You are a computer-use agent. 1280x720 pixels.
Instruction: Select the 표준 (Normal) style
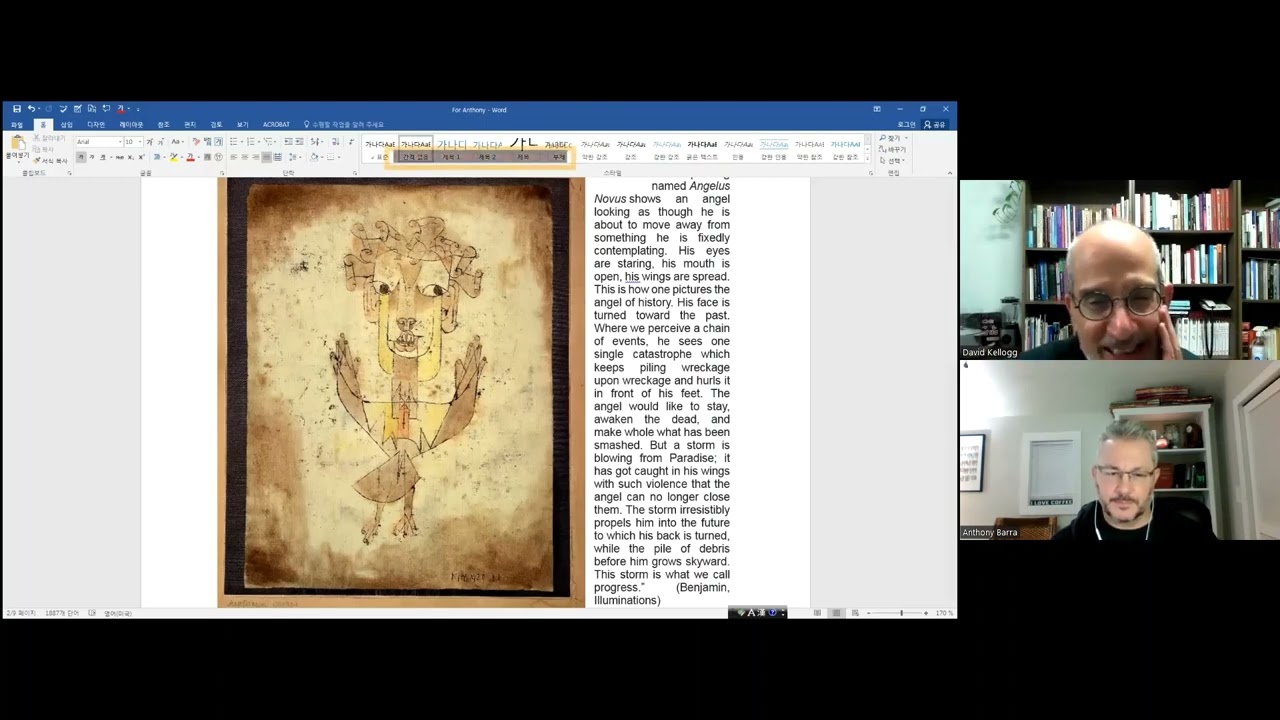(x=379, y=149)
